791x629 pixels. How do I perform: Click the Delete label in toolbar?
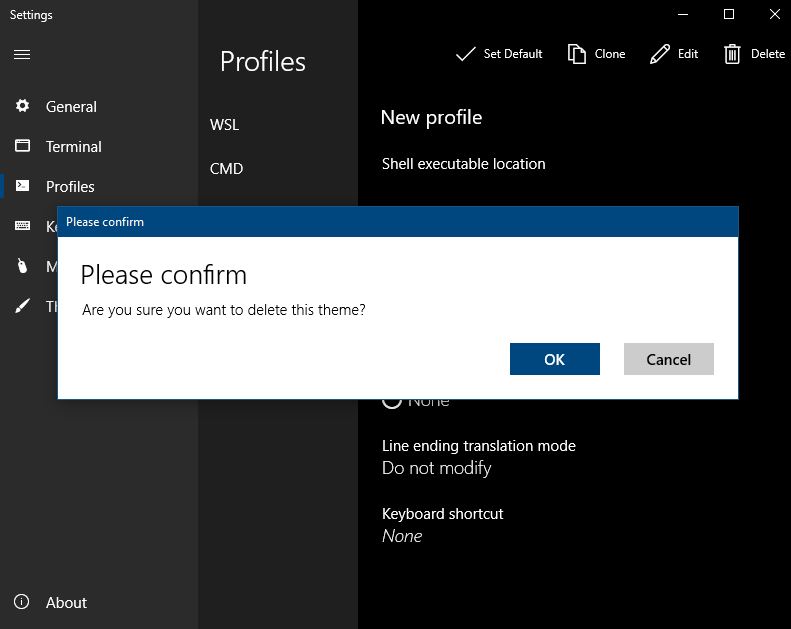pyautogui.click(x=767, y=54)
